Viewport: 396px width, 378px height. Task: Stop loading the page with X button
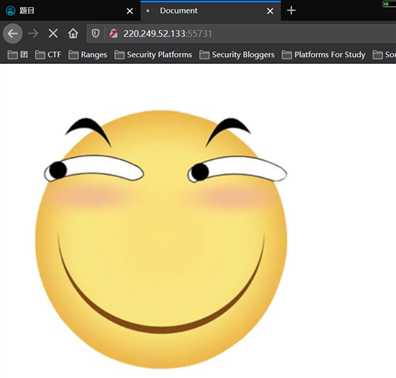point(53,33)
